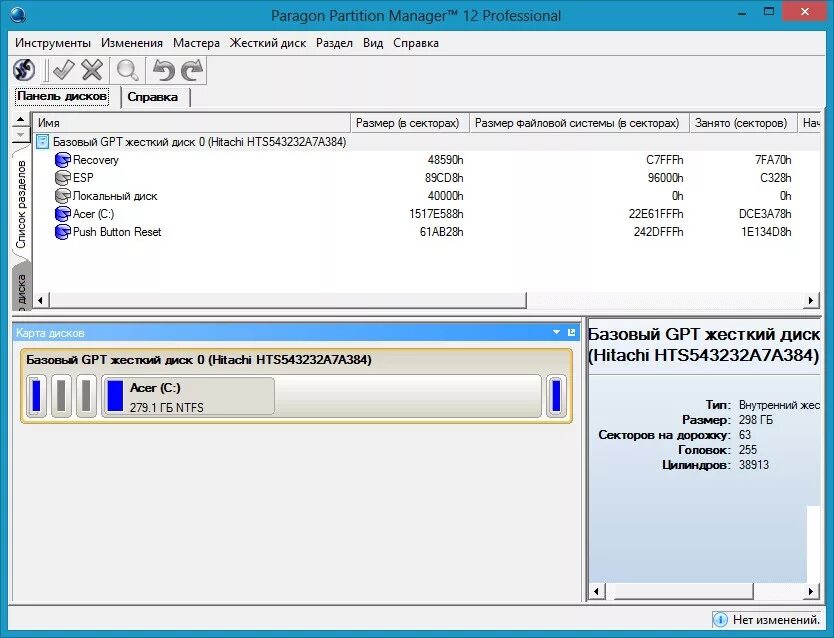Open the Вид menu
Viewport: 834px width, 638px height.
point(373,43)
